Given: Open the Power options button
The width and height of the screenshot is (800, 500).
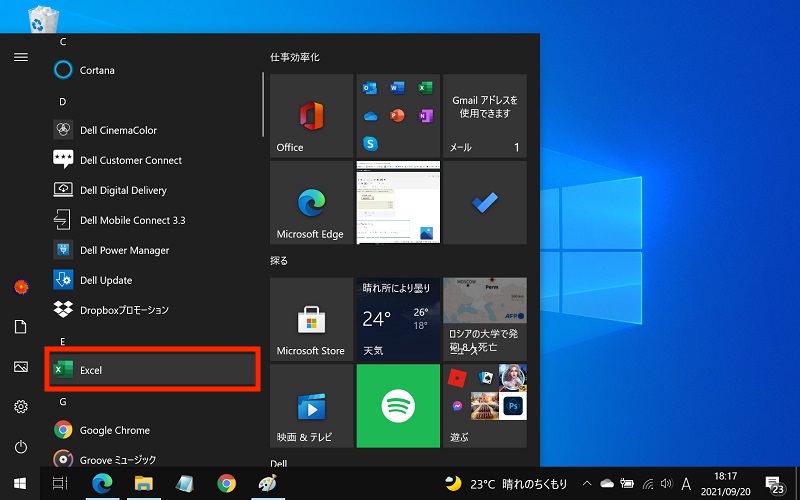Looking at the screenshot, I should (x=20, y=447).
